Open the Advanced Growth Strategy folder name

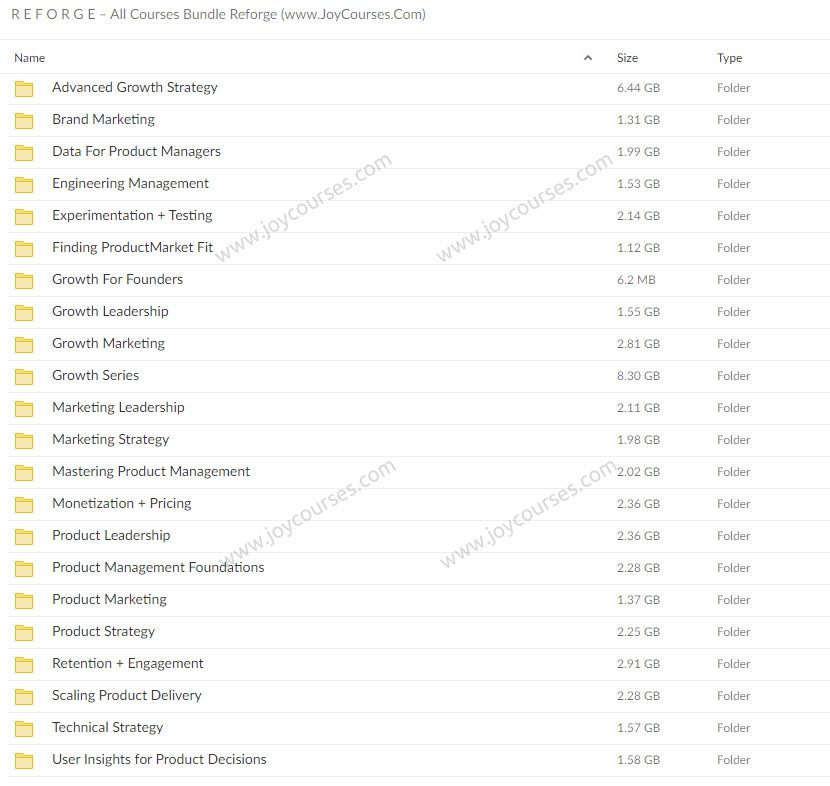(x=134, y=87)
